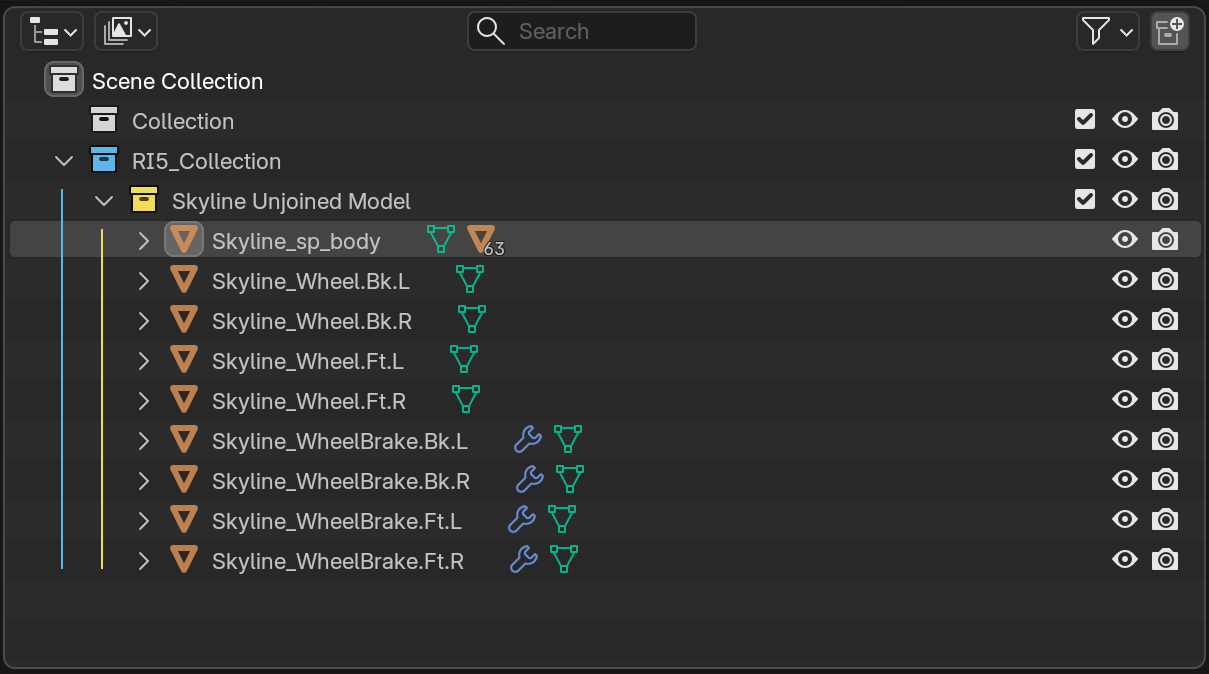Select the Scene Collection label
The width and height of the screenshot is (1209, 674).
coord(178,82)
